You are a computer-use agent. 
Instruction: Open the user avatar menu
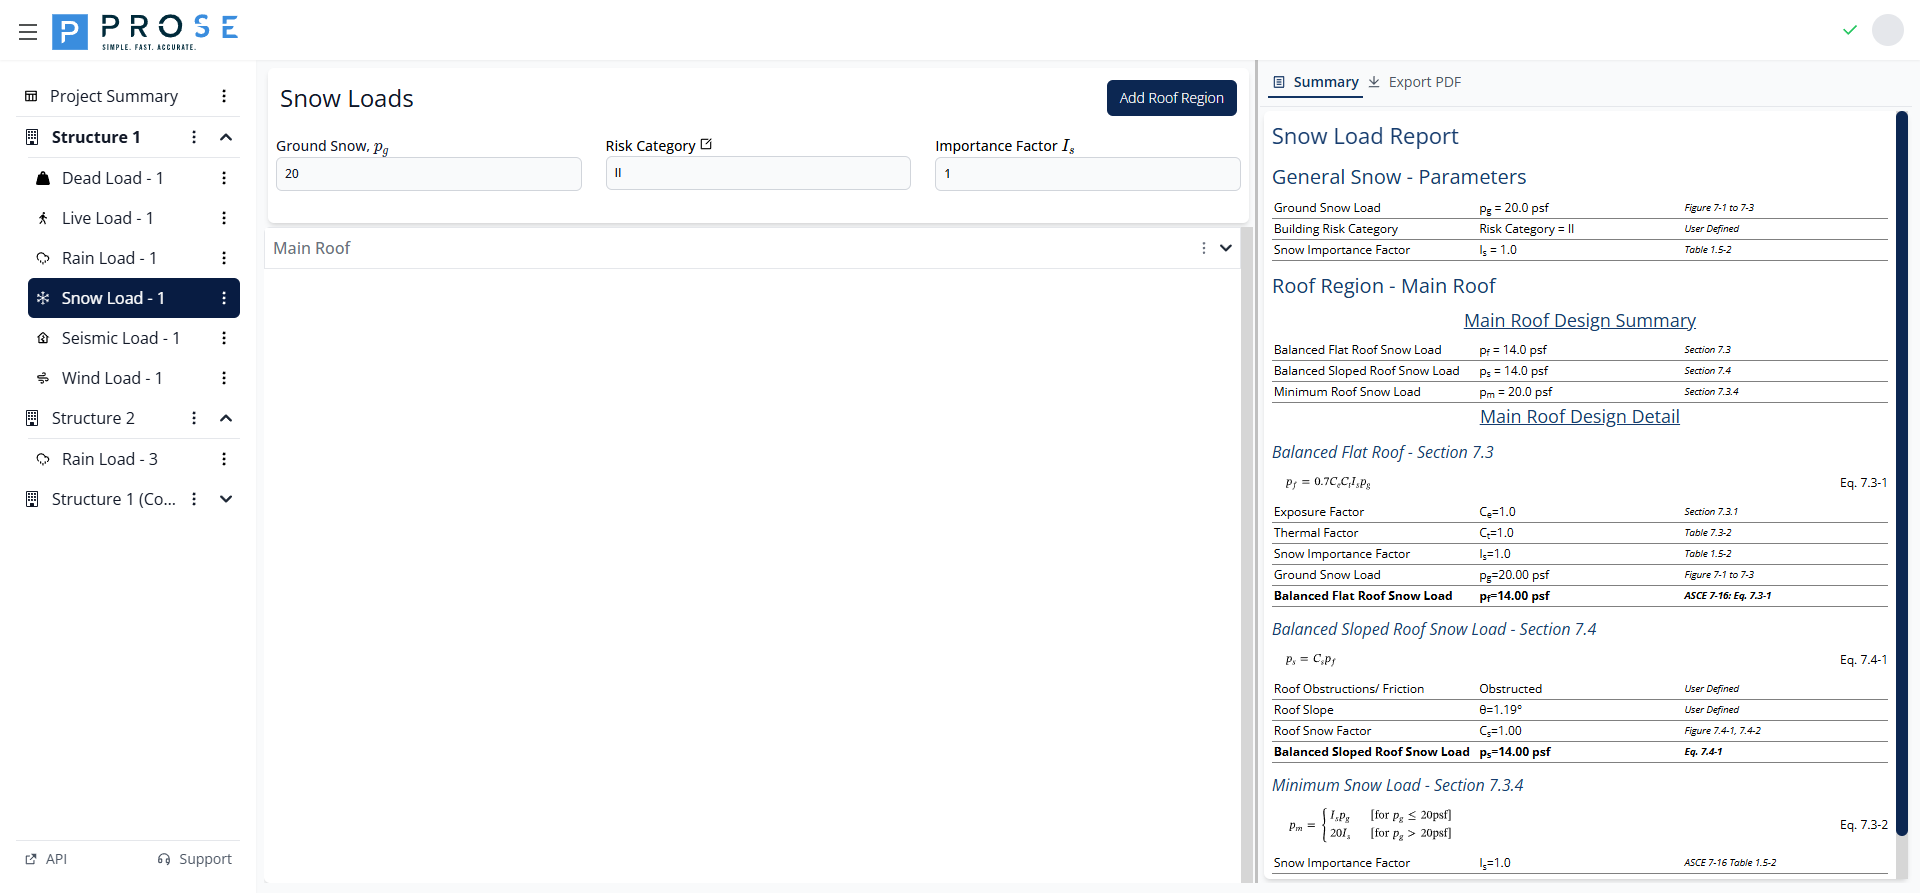1887,30
